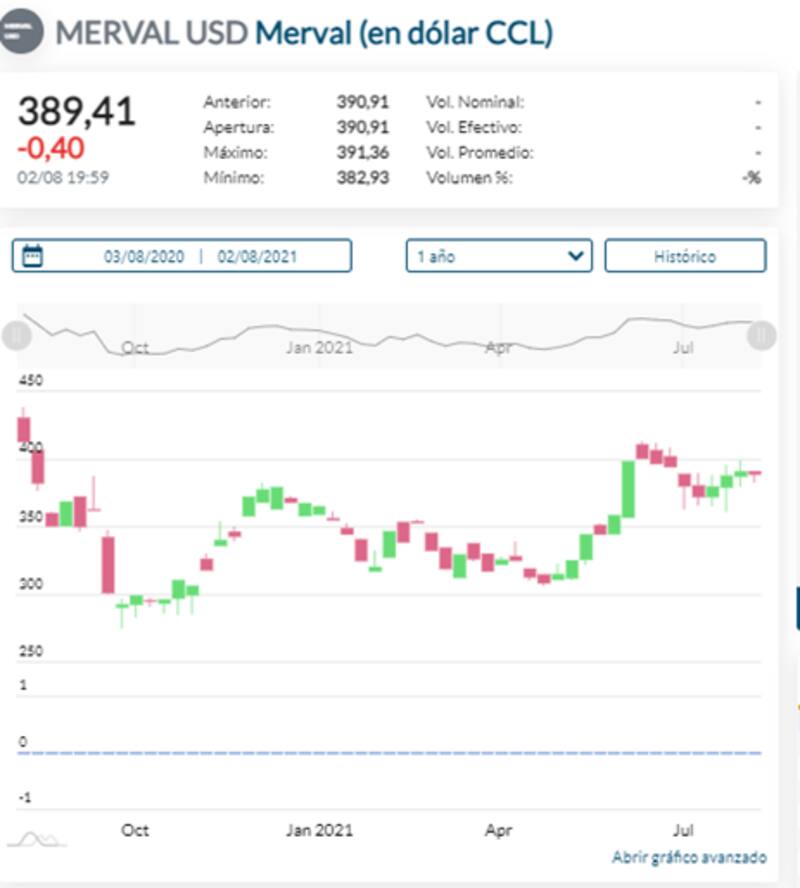The width and height of the screenshot is (800, 888).
Task: Select the end date 02/08/2021
Action: point(257,256)
